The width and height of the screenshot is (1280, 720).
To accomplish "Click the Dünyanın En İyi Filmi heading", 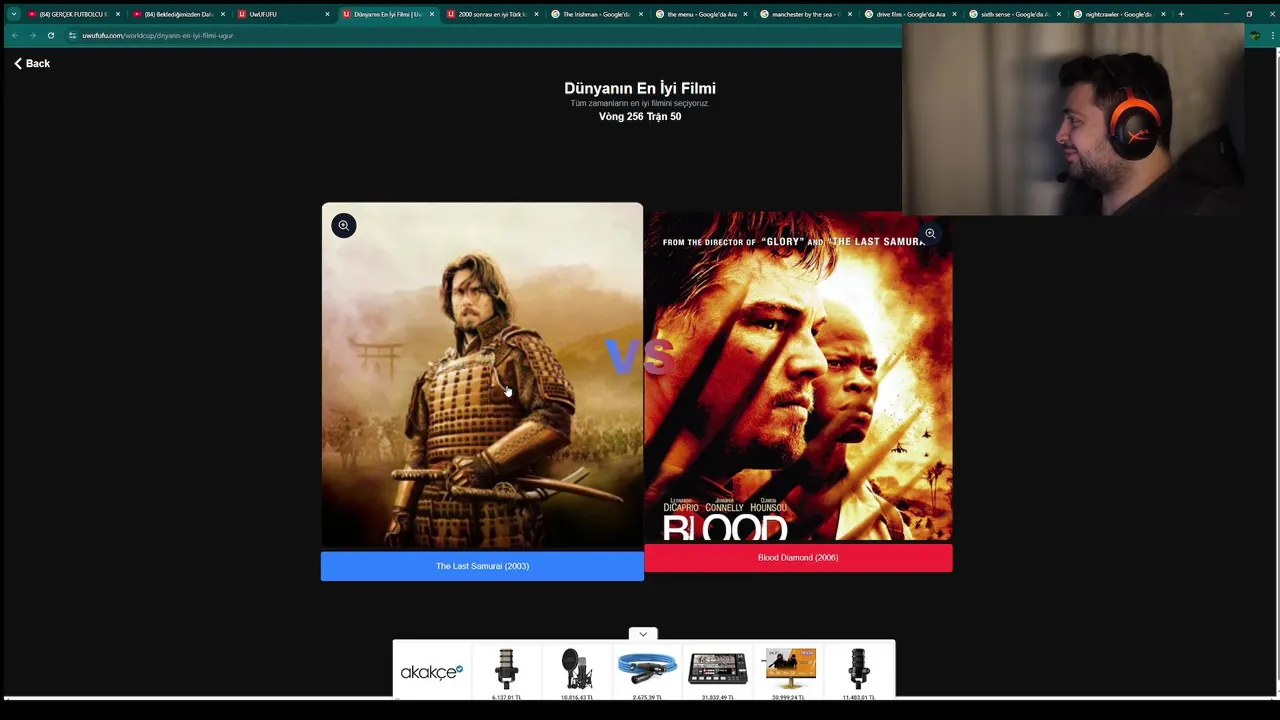I will pos(640,88).
